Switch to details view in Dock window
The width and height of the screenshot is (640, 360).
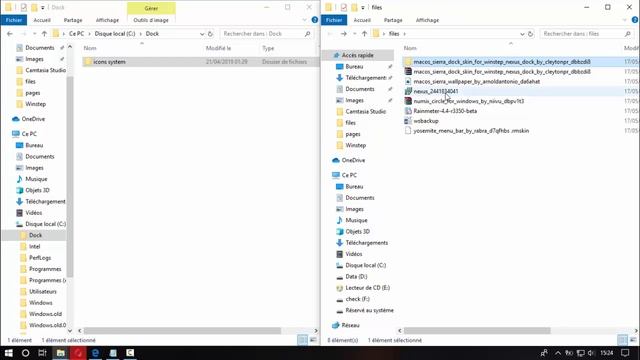pos(302,340)
